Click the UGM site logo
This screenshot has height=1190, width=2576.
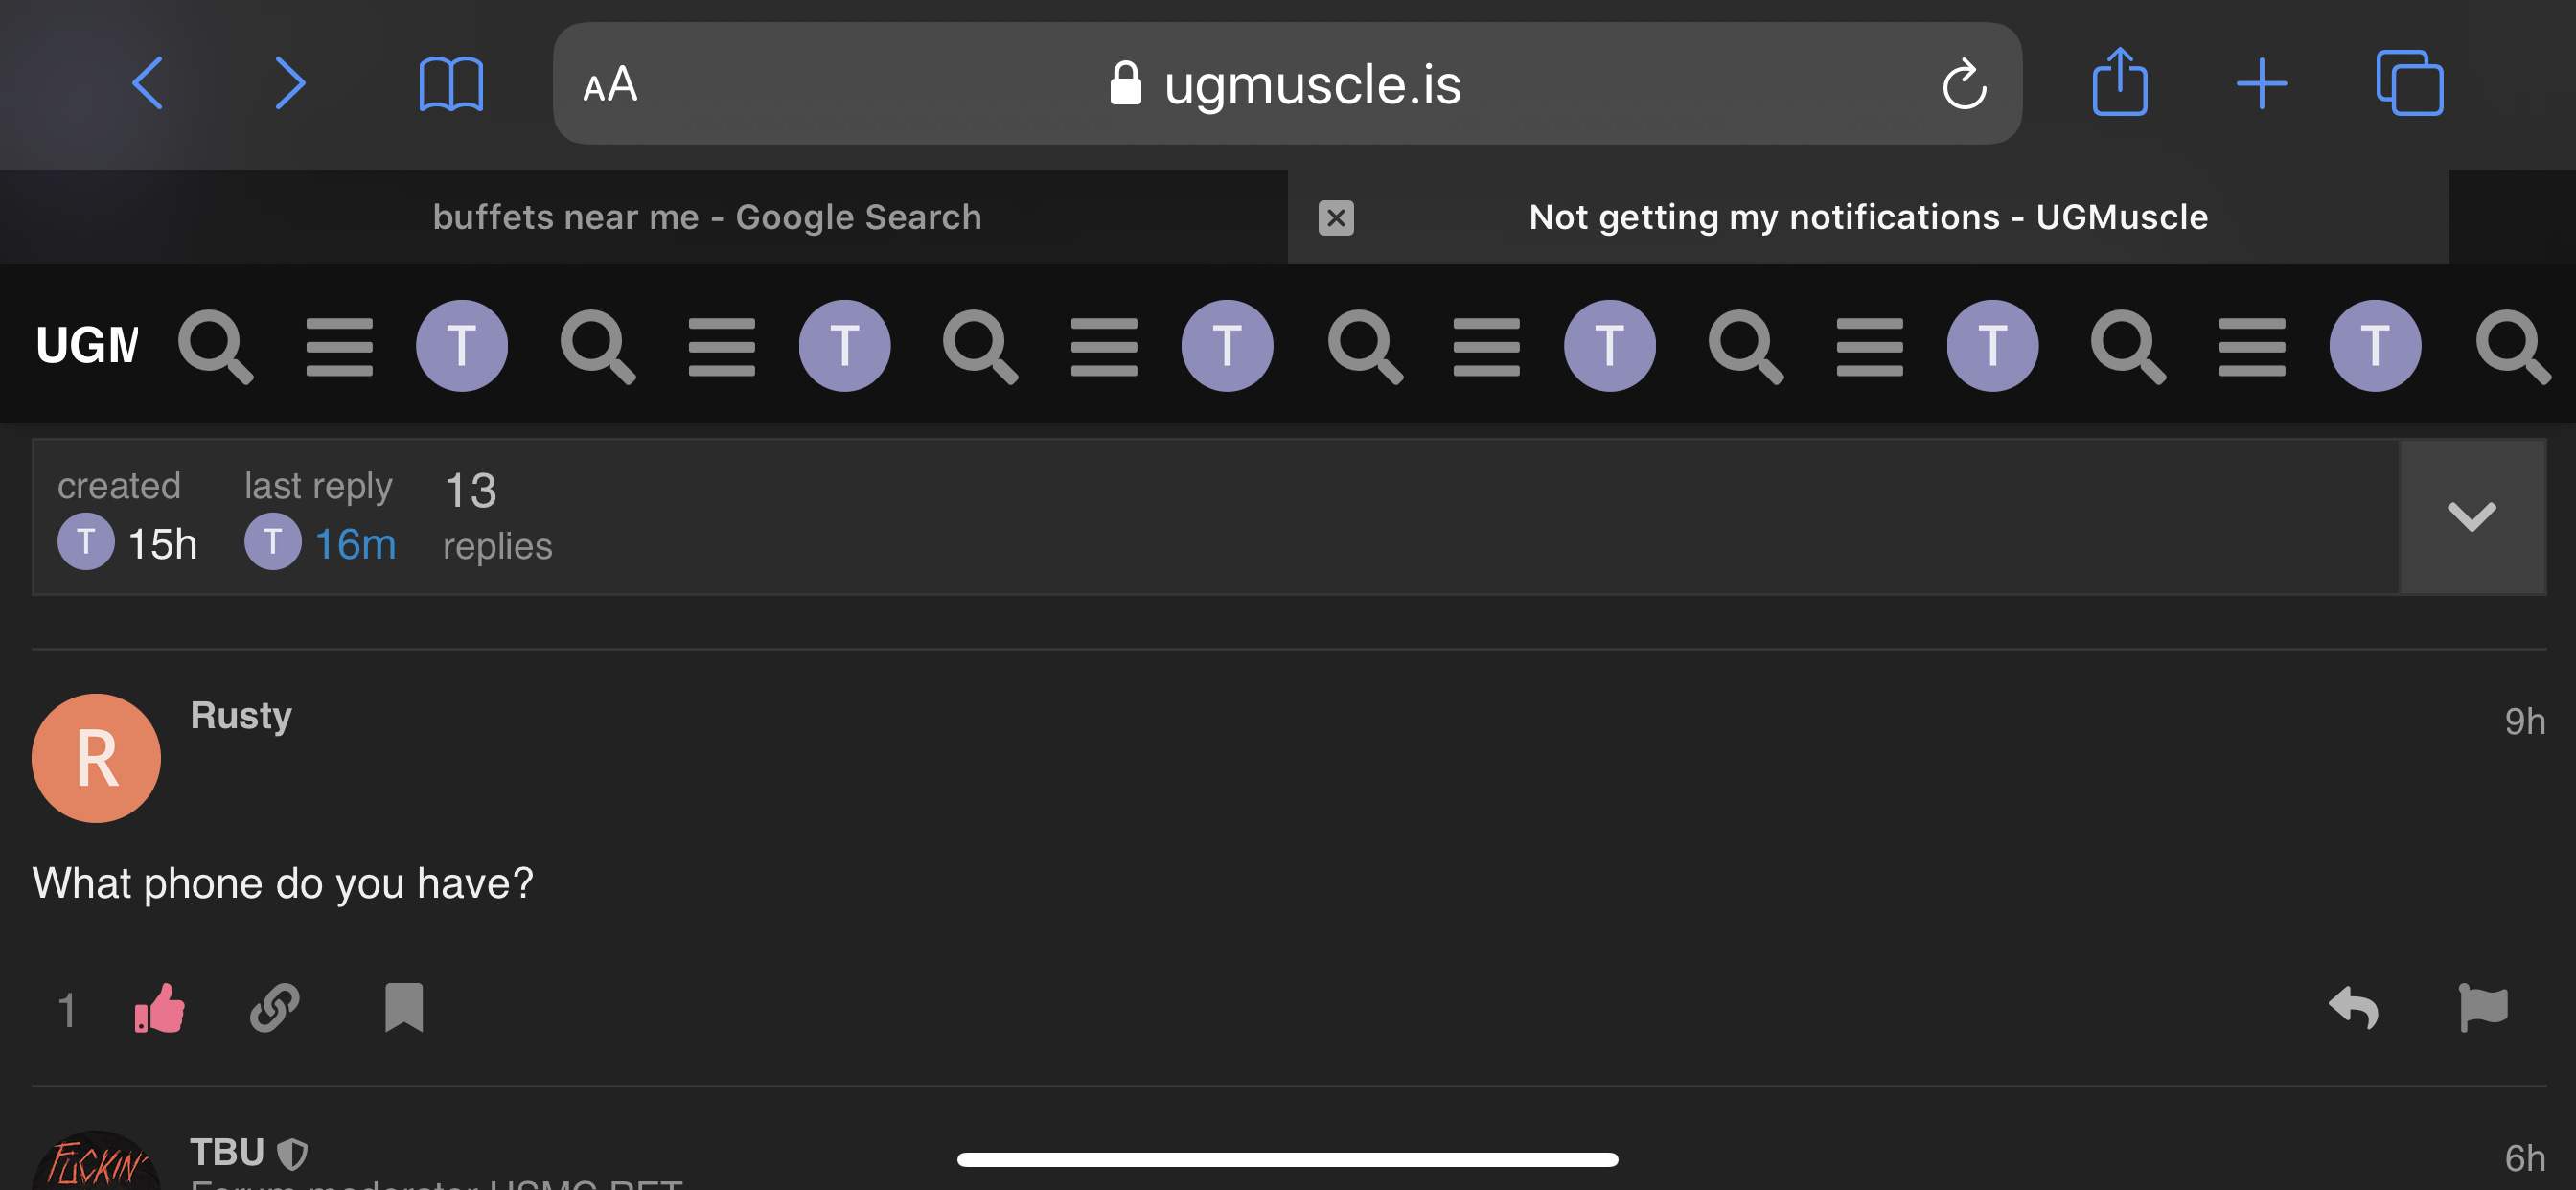87,345
